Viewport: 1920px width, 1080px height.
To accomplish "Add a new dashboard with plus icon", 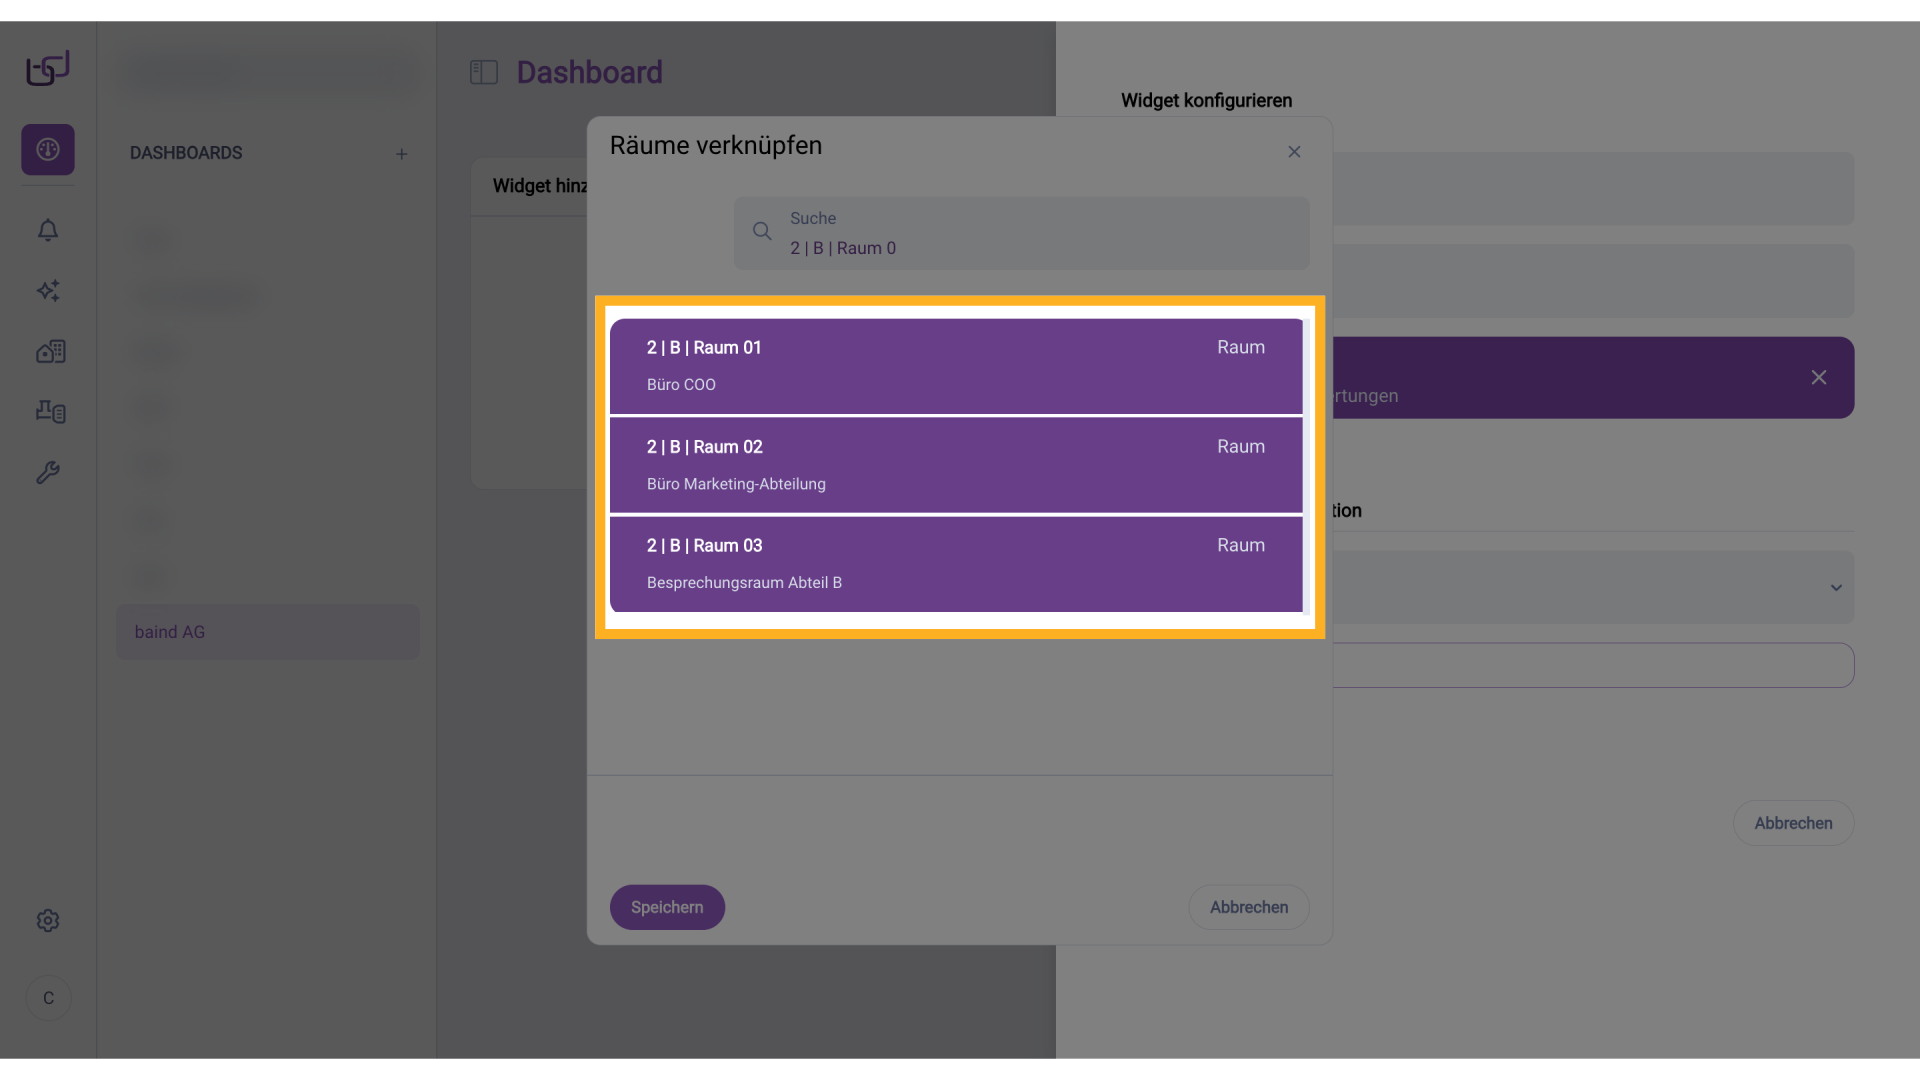I will [401, 154].
